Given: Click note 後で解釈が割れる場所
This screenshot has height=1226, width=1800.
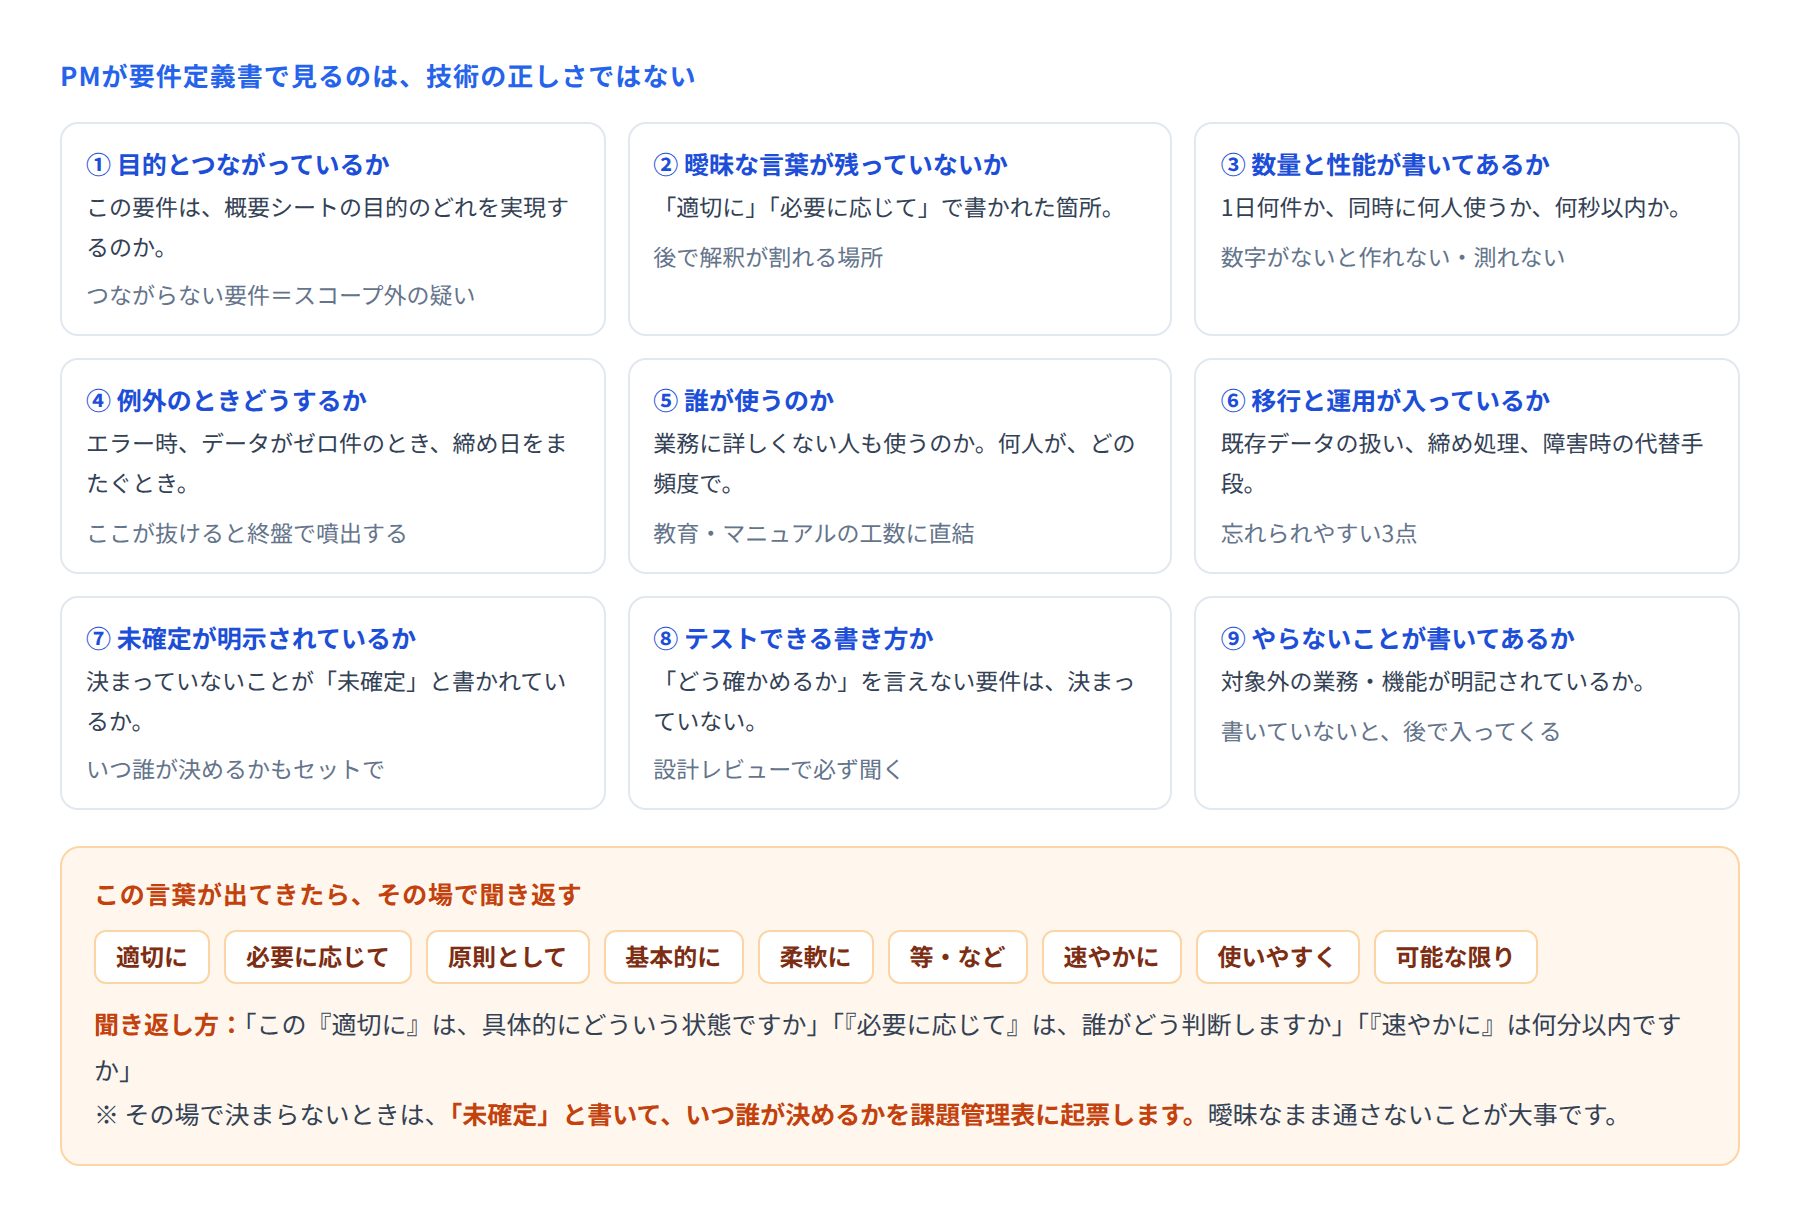Looking at the screenshot, I should [768, 257].
